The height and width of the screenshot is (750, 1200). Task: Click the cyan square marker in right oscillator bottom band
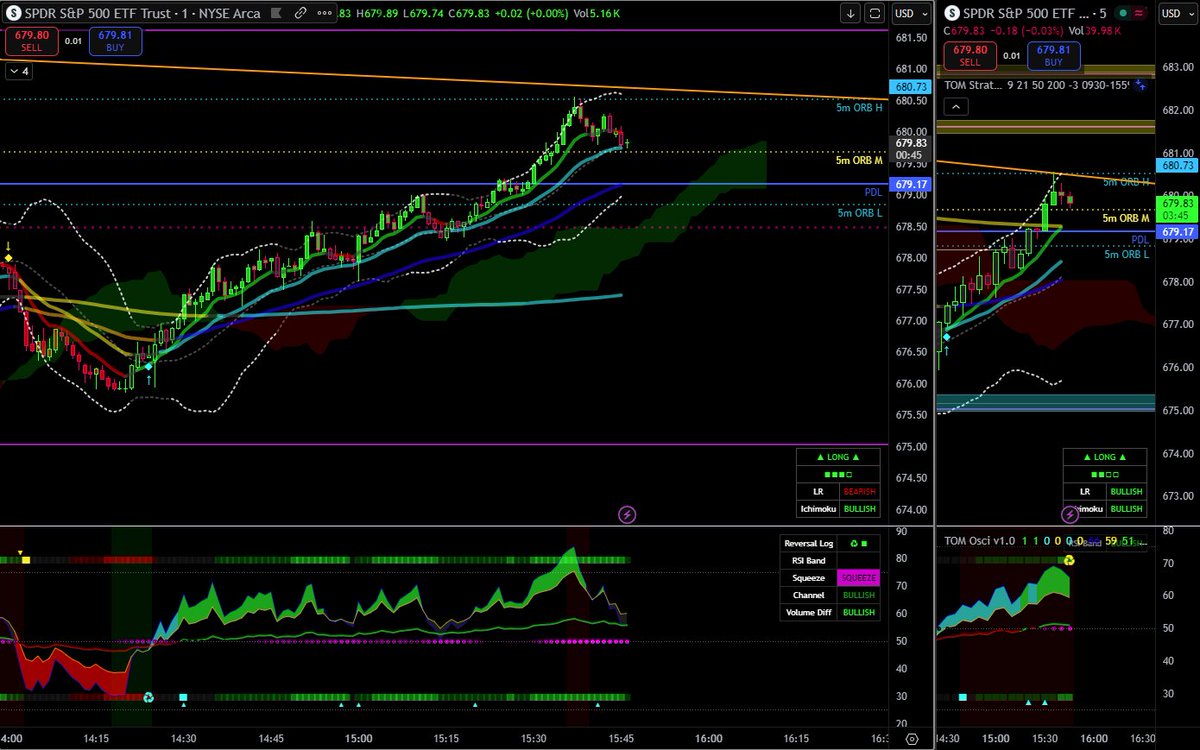963,697
